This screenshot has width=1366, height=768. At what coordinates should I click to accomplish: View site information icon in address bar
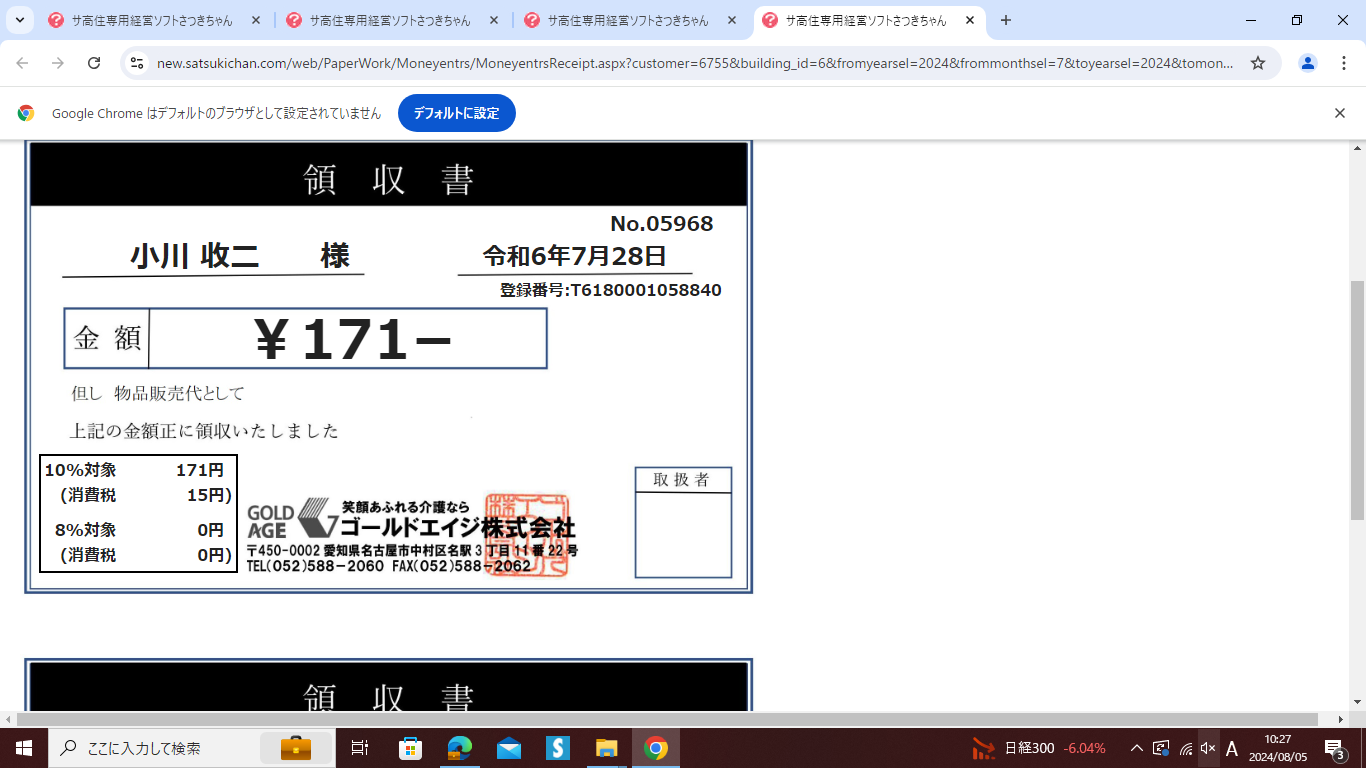pos(138,63)
